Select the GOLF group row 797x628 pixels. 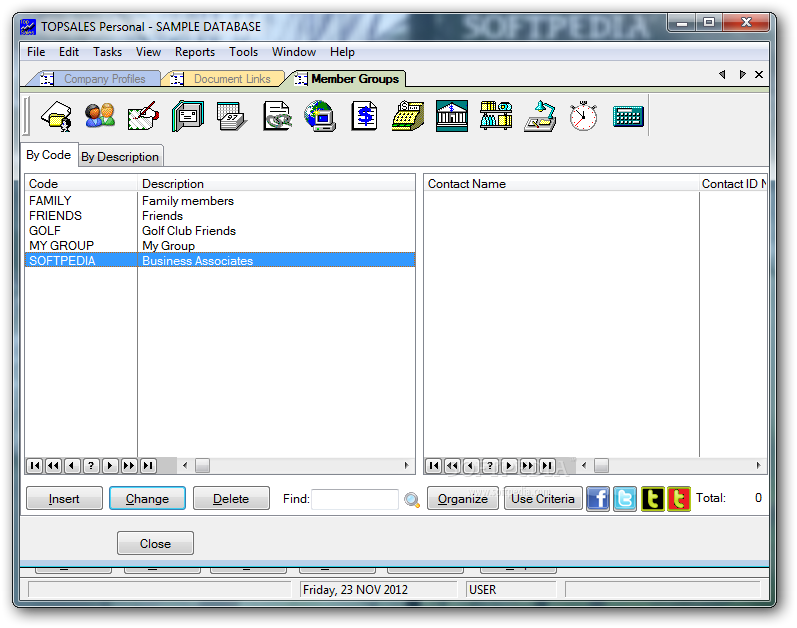220,231
